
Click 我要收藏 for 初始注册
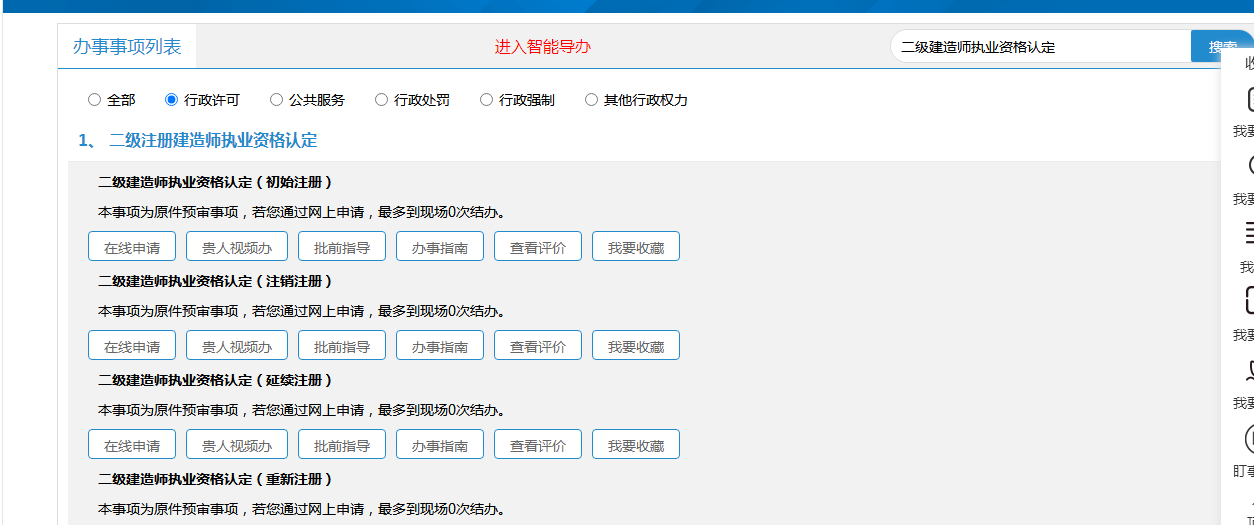636,247
